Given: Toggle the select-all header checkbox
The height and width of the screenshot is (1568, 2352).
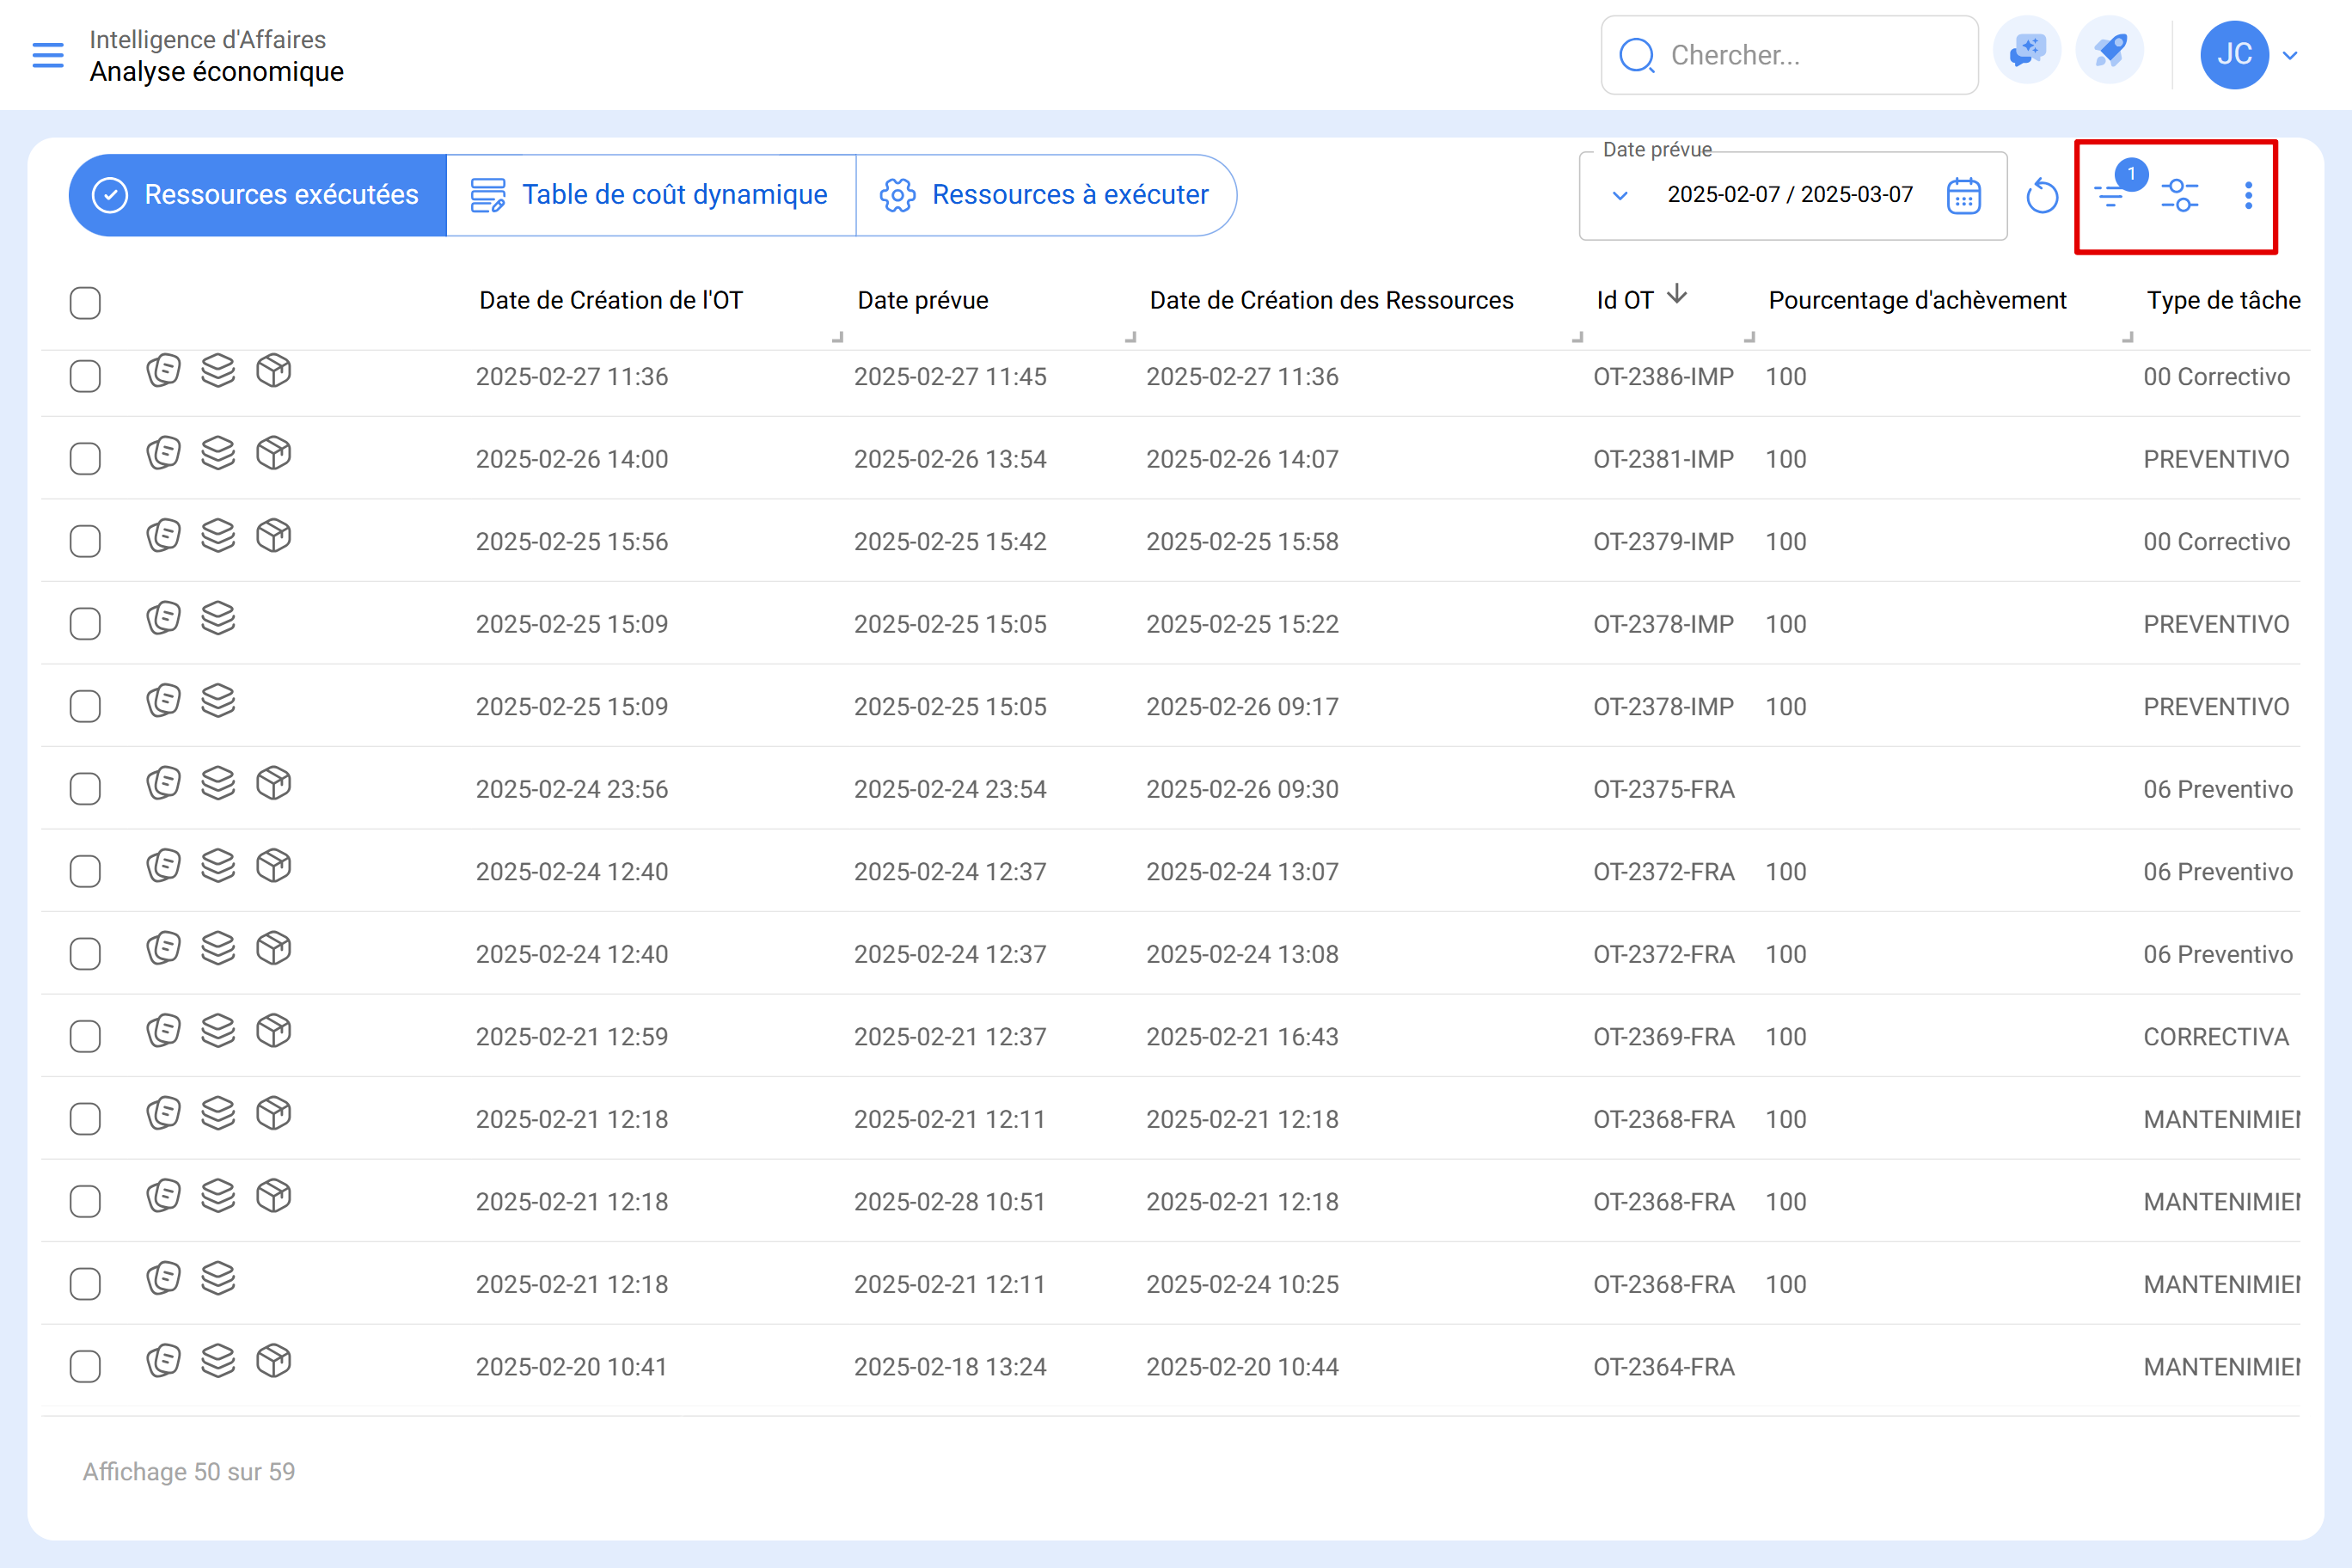Looking at the screenshot, I should click(x=85, y=303).
